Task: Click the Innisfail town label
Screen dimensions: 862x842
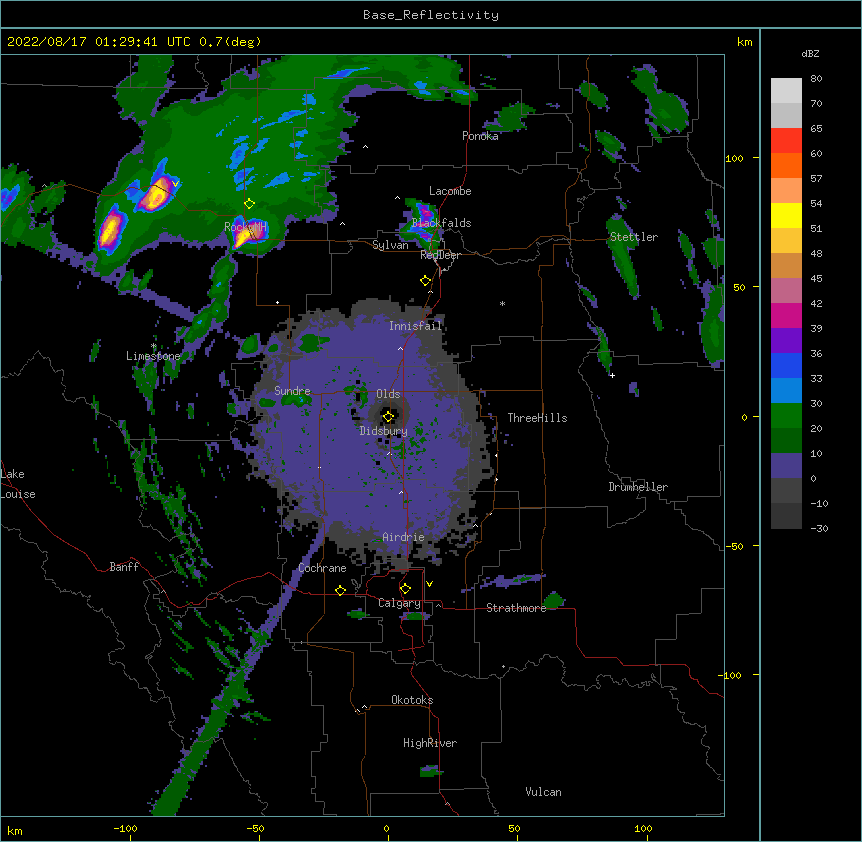Action: click(415, 326)
